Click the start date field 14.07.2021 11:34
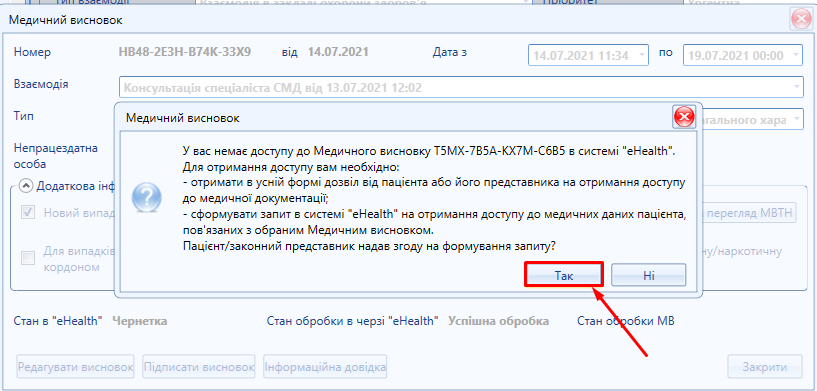Image resolution: width=817 pixels, height=391 pixels. [x=588, y=55]
